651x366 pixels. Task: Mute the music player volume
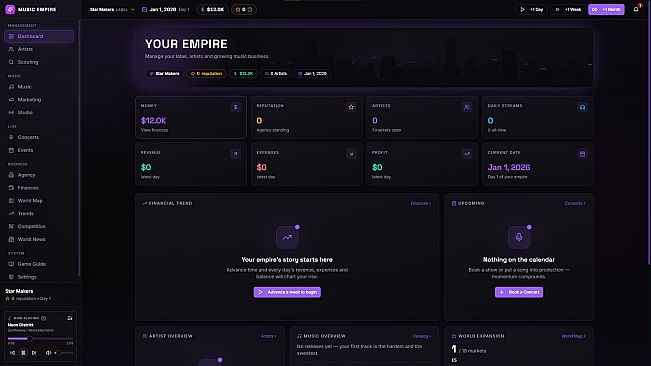(x=48, y=353)
